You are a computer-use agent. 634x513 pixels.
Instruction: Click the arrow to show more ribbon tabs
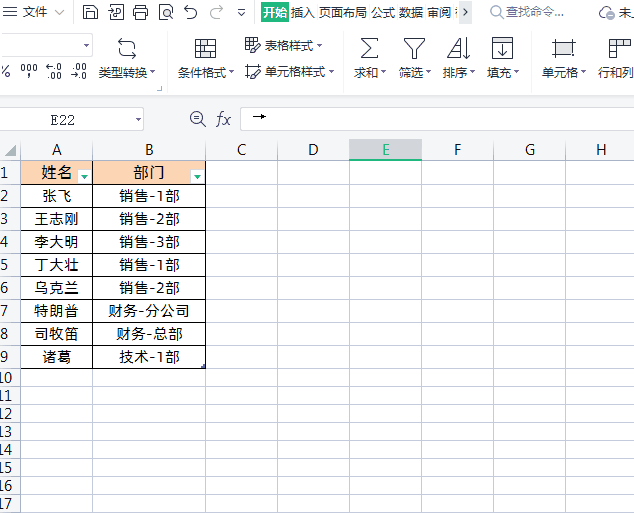point(465,12)
